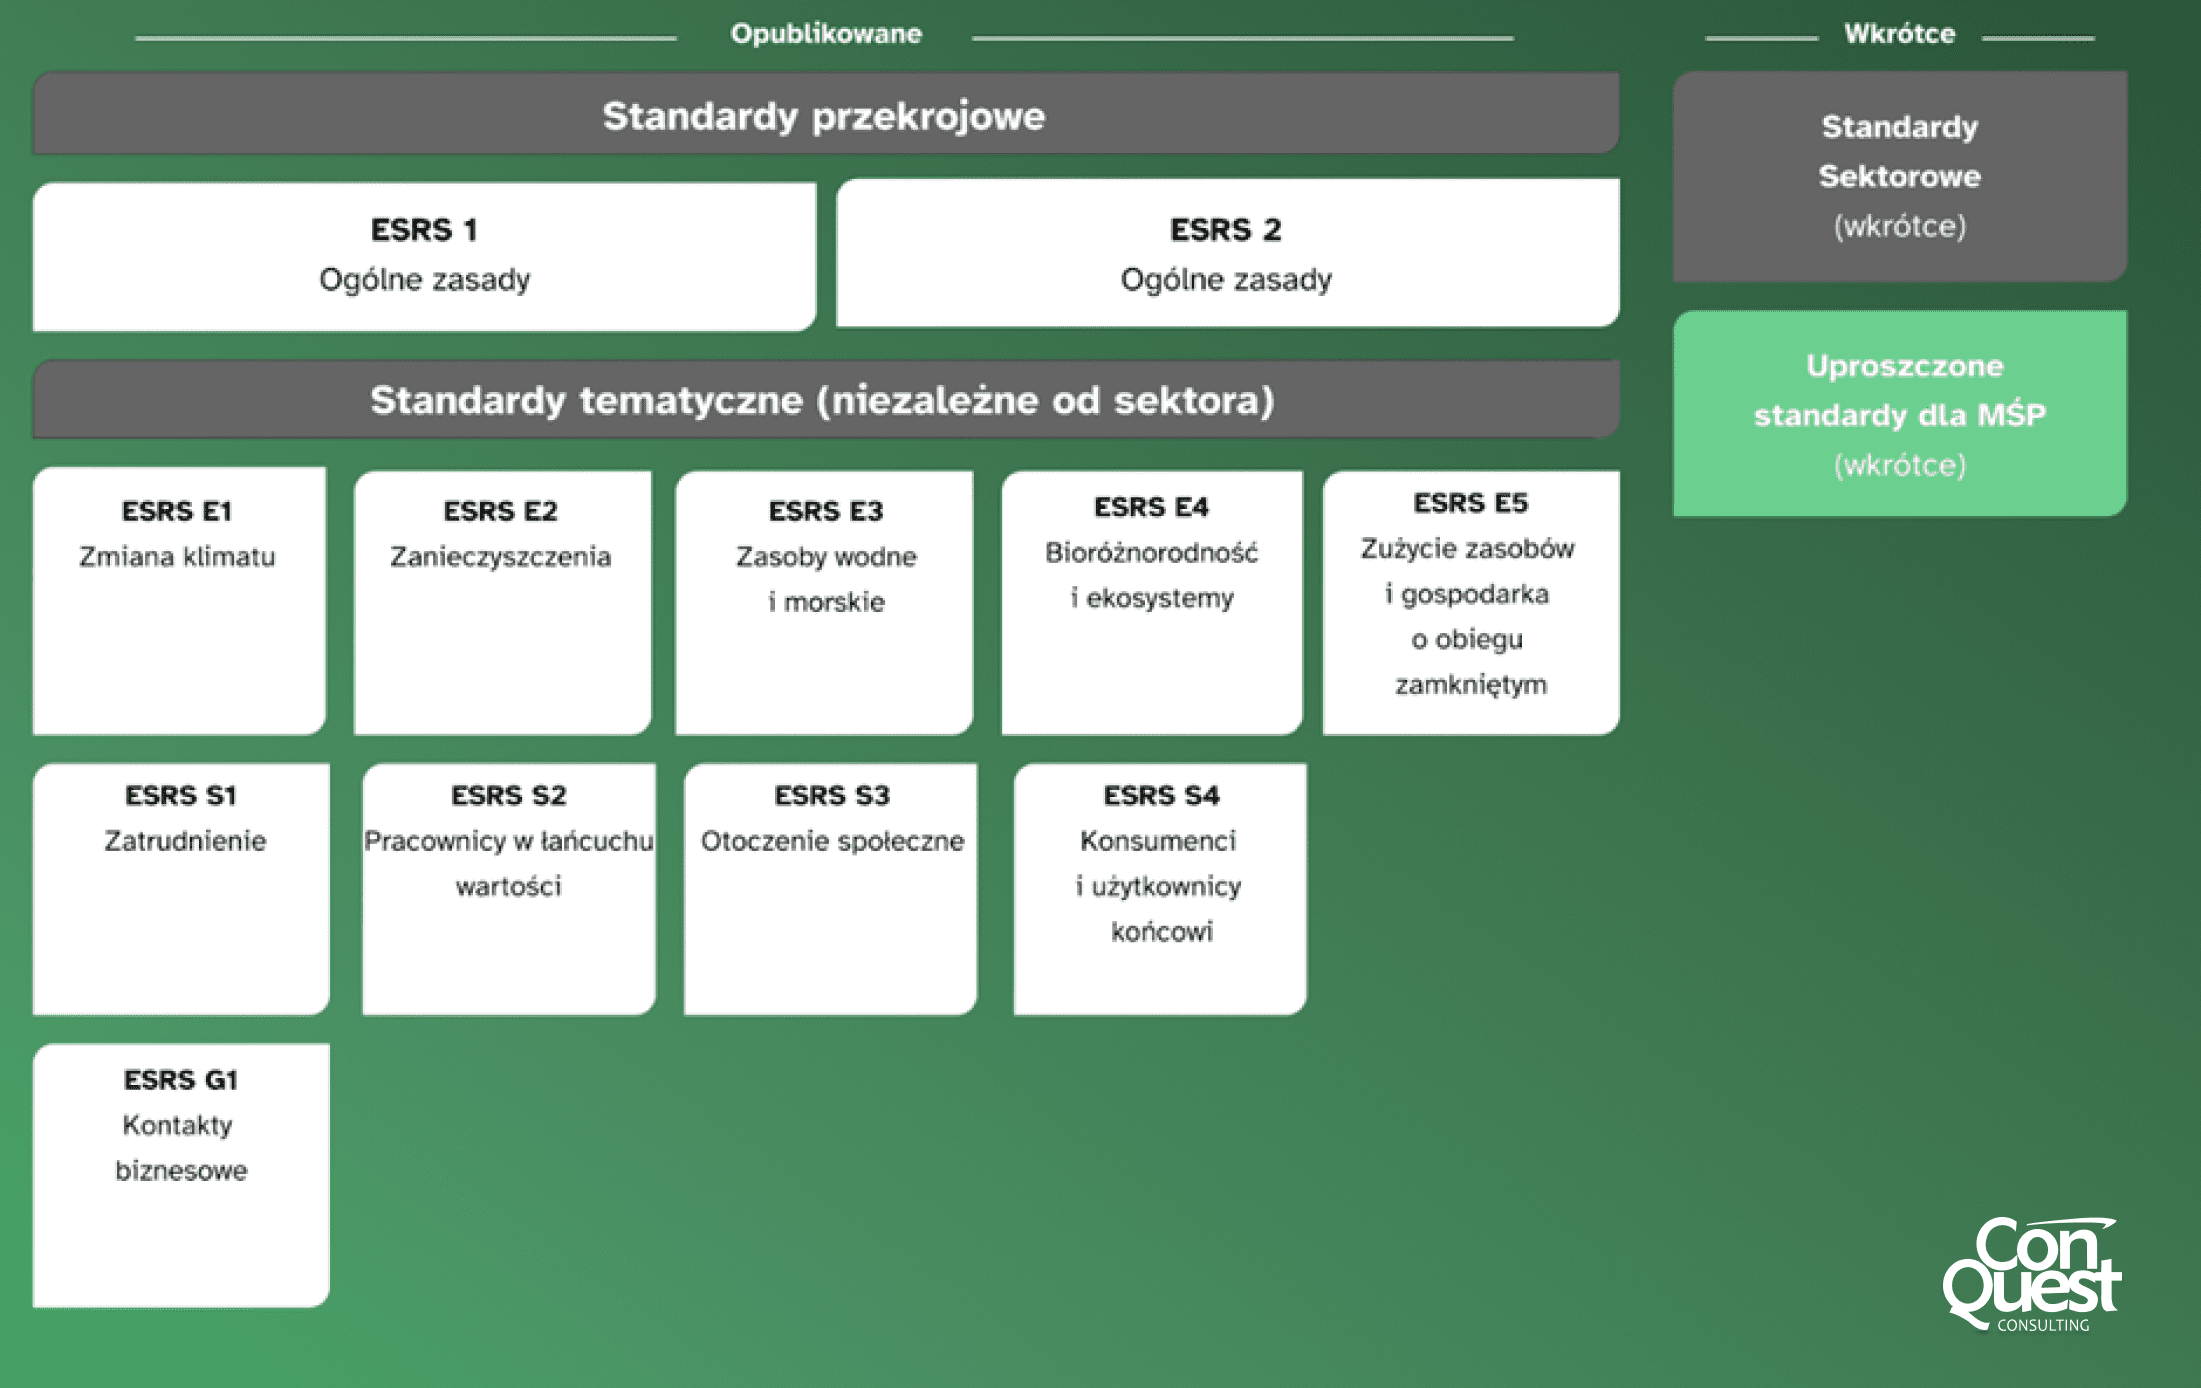Open the ESRS S1 Zatrudnienie tile
Viewport: 2201px width, 1388px height.
181,889
